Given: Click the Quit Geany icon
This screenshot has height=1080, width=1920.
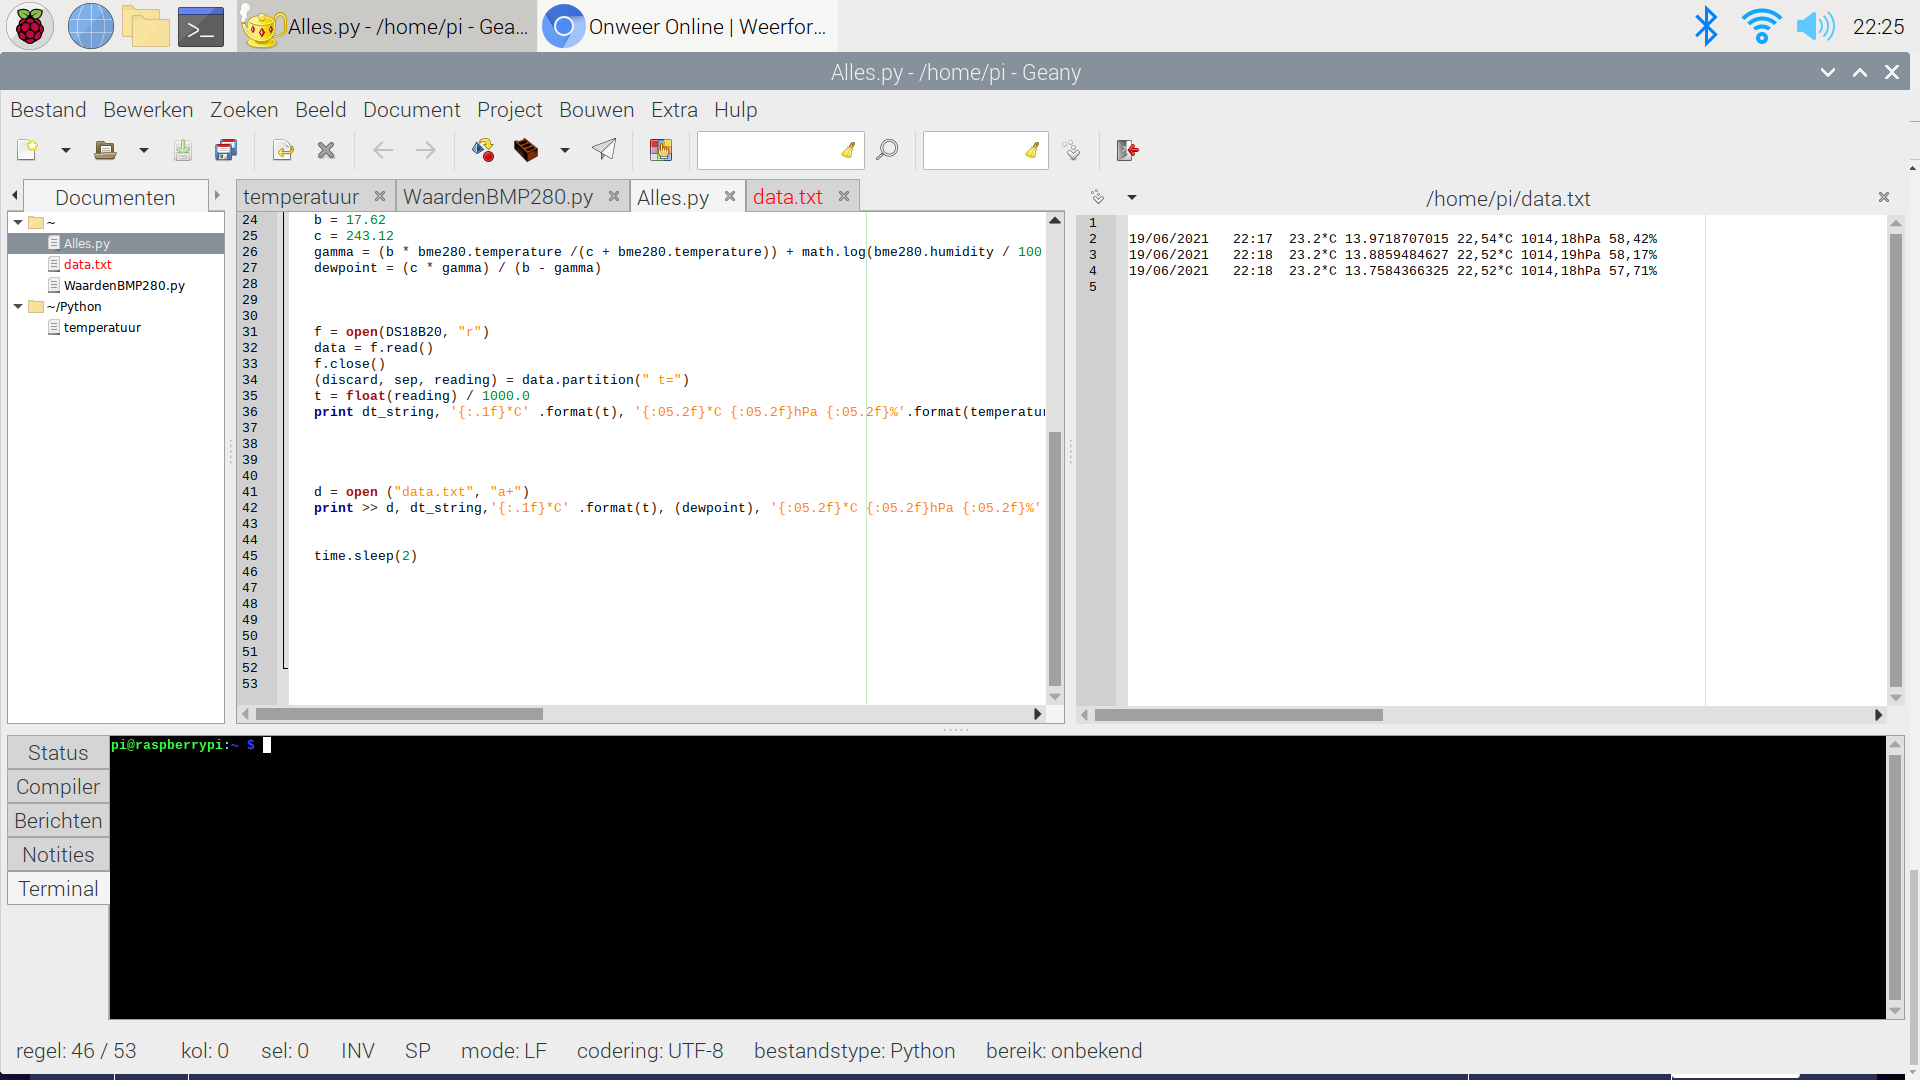Looking at the screenshot, I should (1128, 150).
